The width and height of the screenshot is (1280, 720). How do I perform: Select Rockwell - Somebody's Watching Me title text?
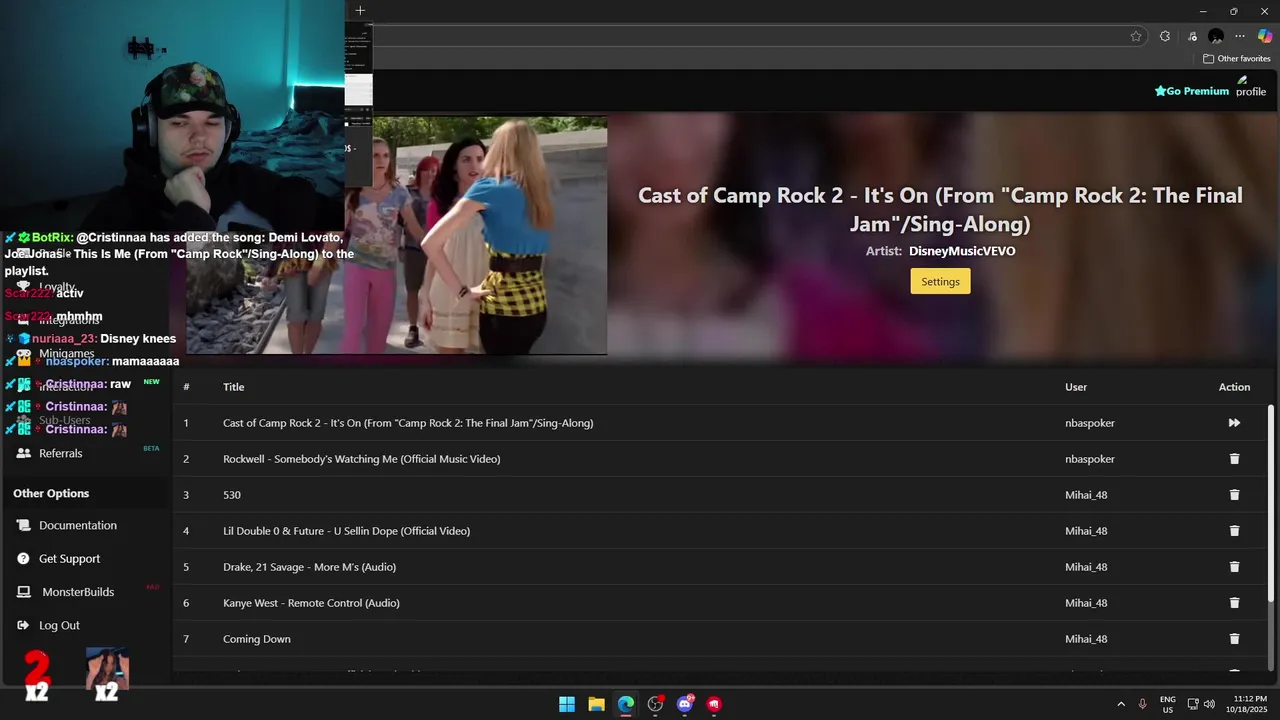point(361,459)
